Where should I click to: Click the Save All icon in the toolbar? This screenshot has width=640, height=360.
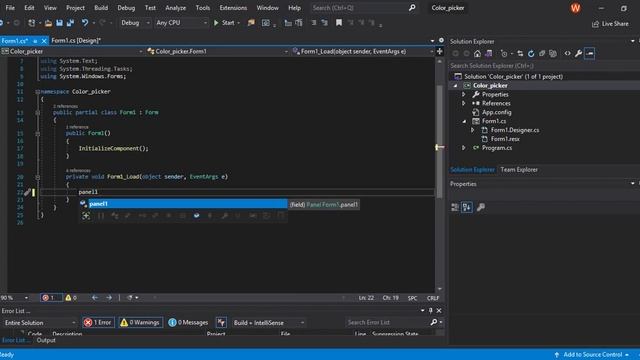tap(70, 23)
